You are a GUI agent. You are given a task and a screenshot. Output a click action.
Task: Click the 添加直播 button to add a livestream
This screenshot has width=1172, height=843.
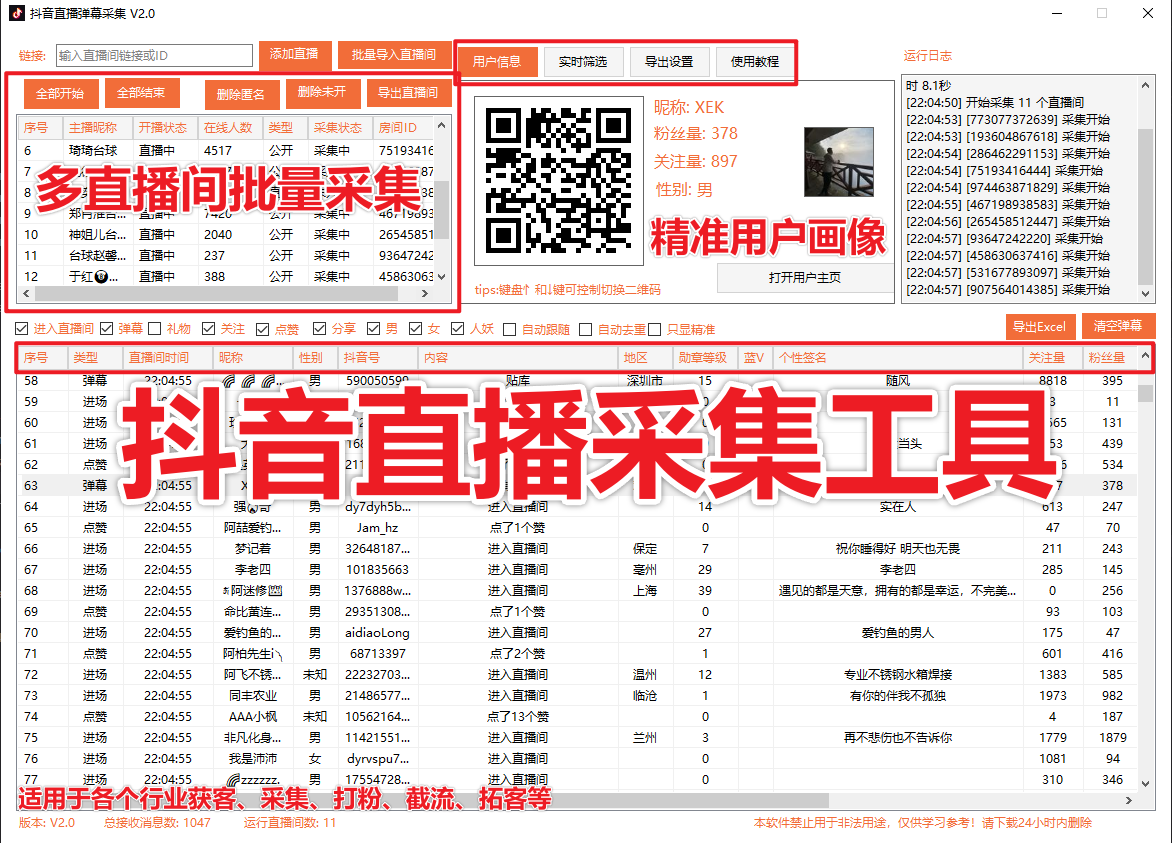point(295,55)
